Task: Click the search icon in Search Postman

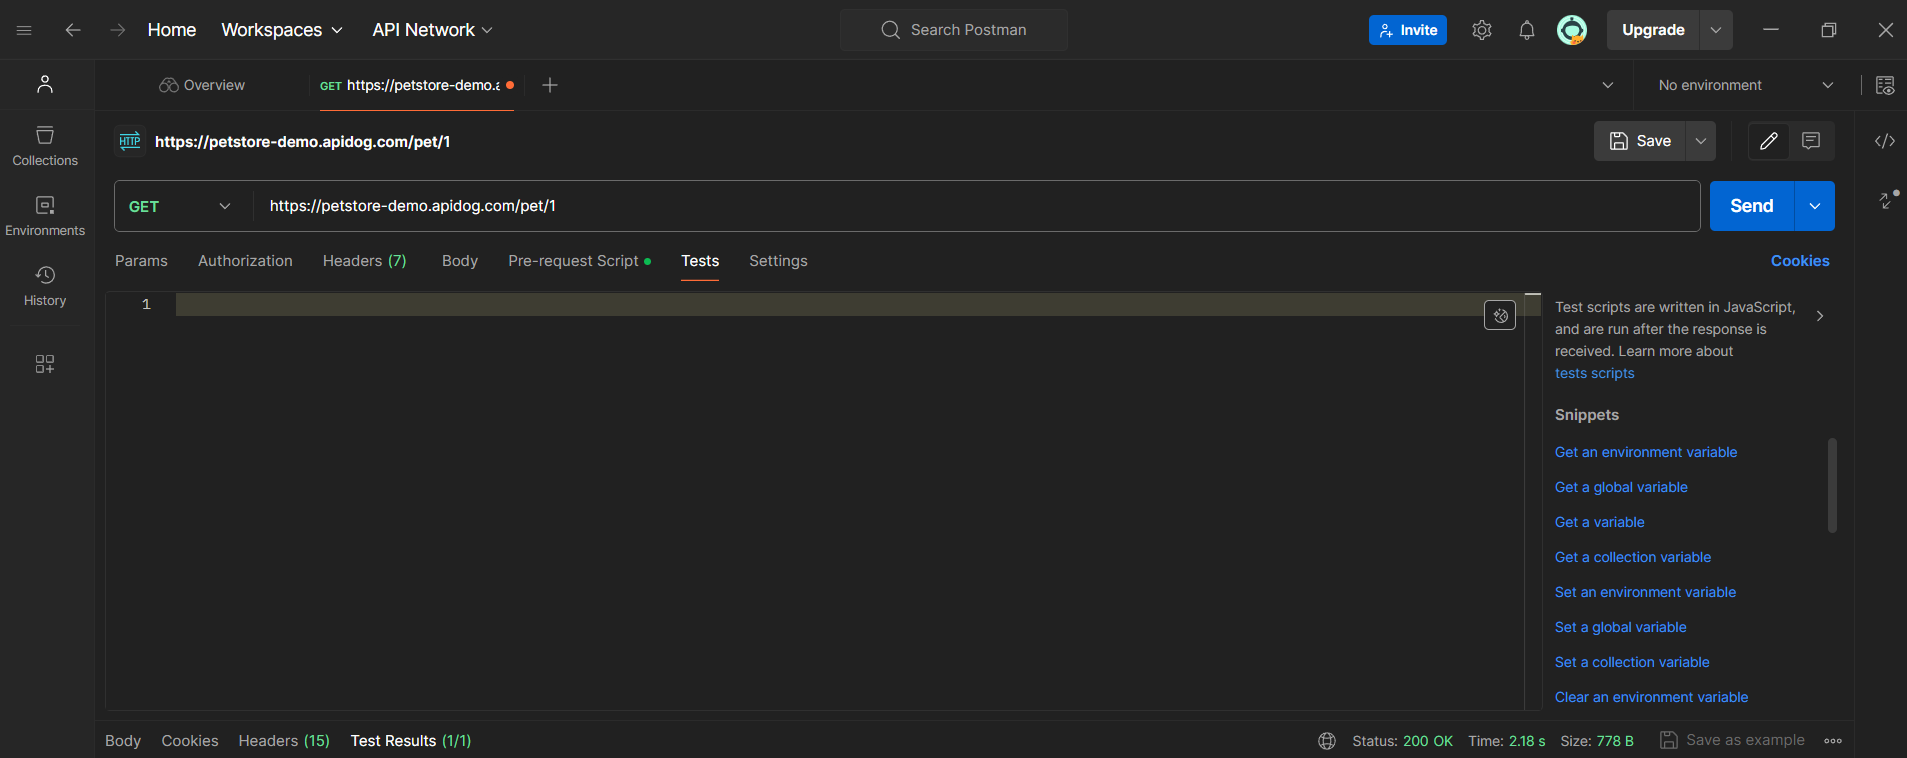Action: [x=890, y=30]
